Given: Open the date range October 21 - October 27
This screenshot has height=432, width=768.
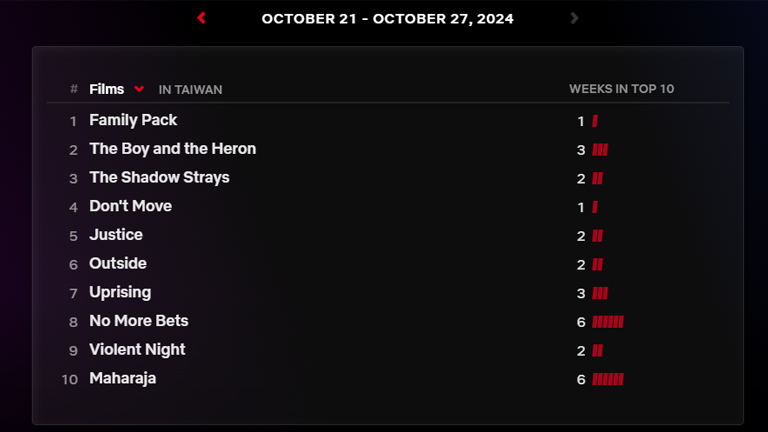Looking at the screenshot, I should (x=387, y=18).
